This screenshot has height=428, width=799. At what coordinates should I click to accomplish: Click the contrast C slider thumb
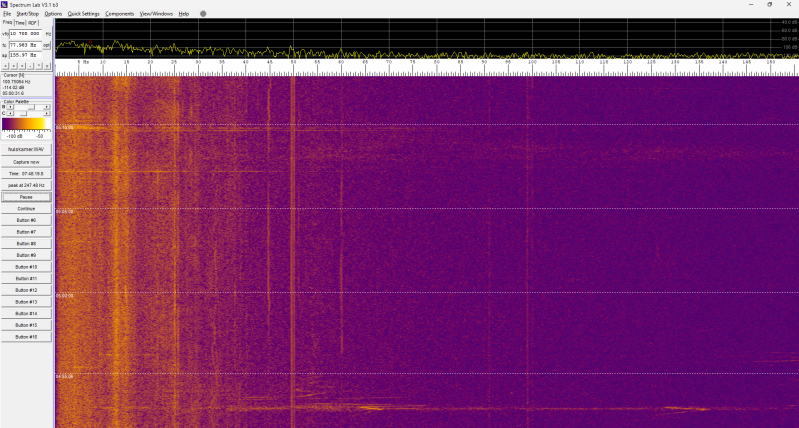pos(23,114)
